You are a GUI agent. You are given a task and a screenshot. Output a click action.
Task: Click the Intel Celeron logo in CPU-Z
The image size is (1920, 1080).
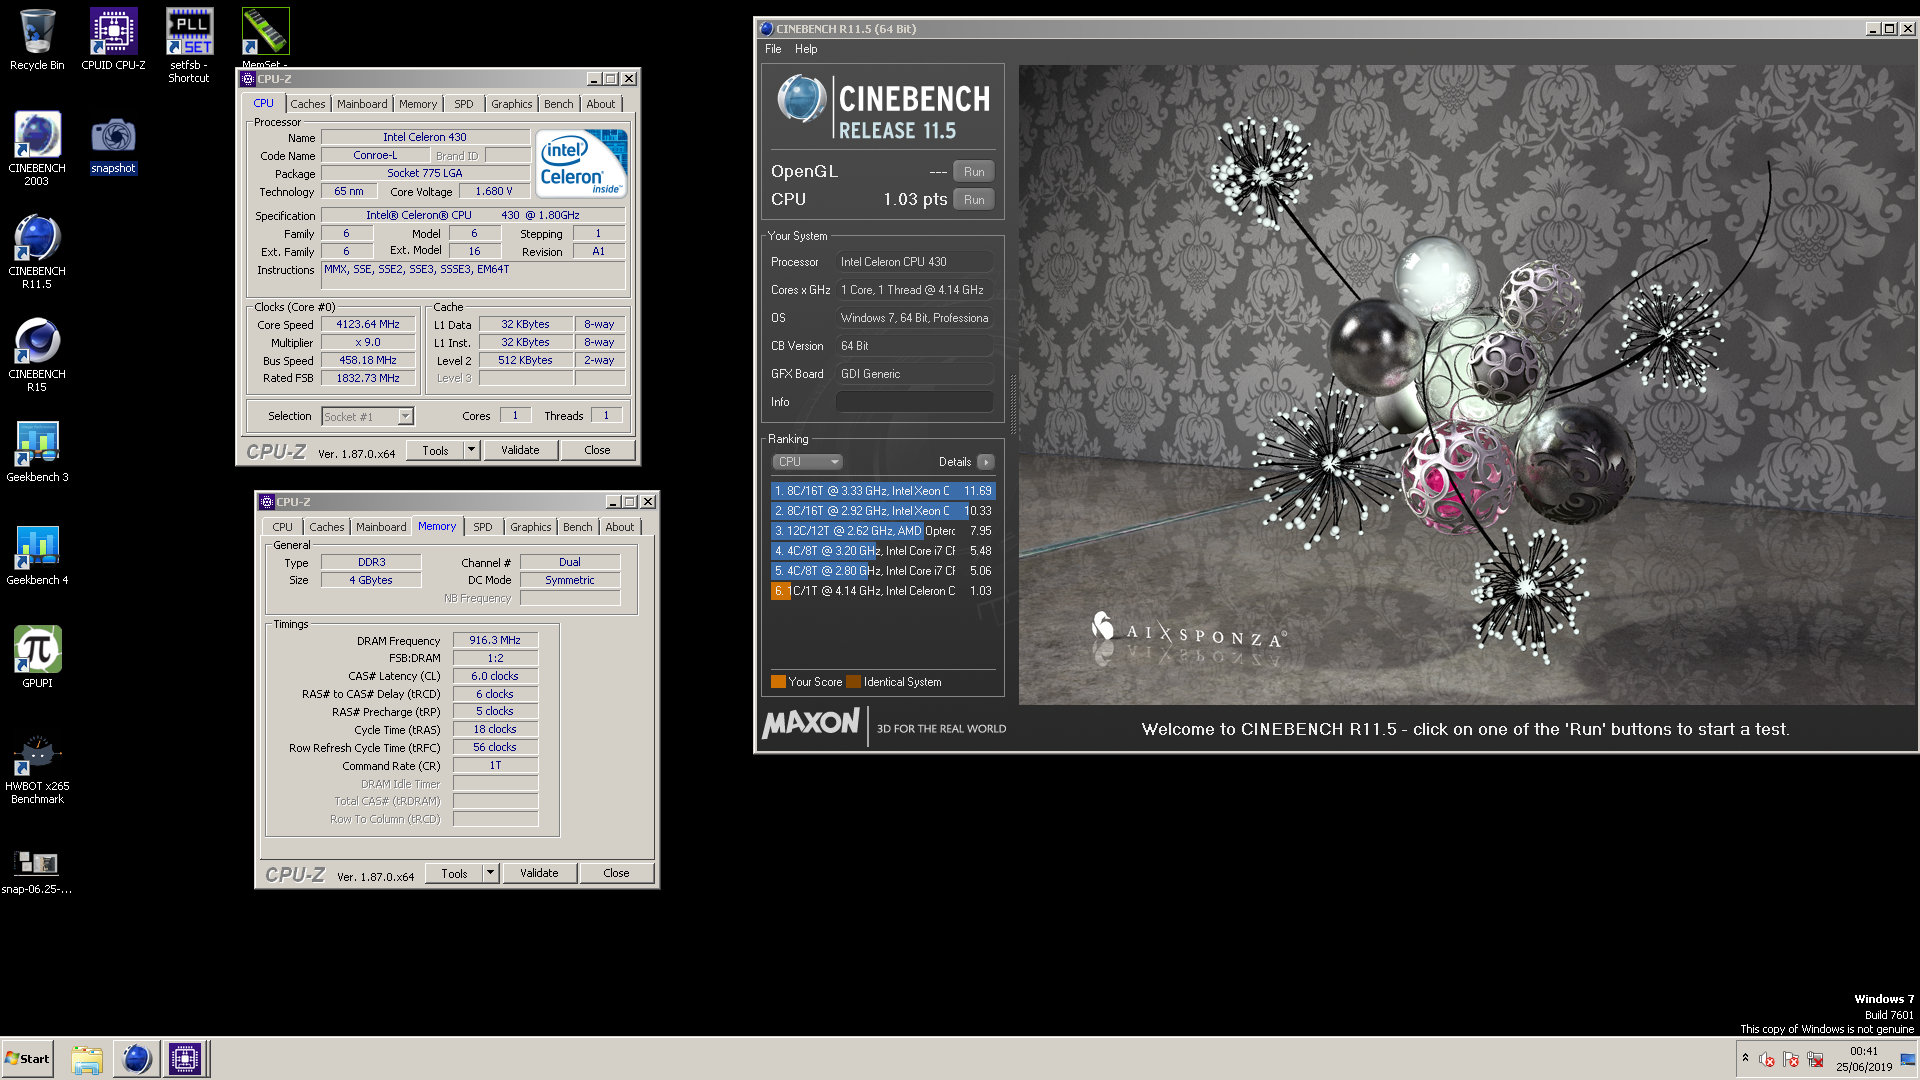pos(581,163)
